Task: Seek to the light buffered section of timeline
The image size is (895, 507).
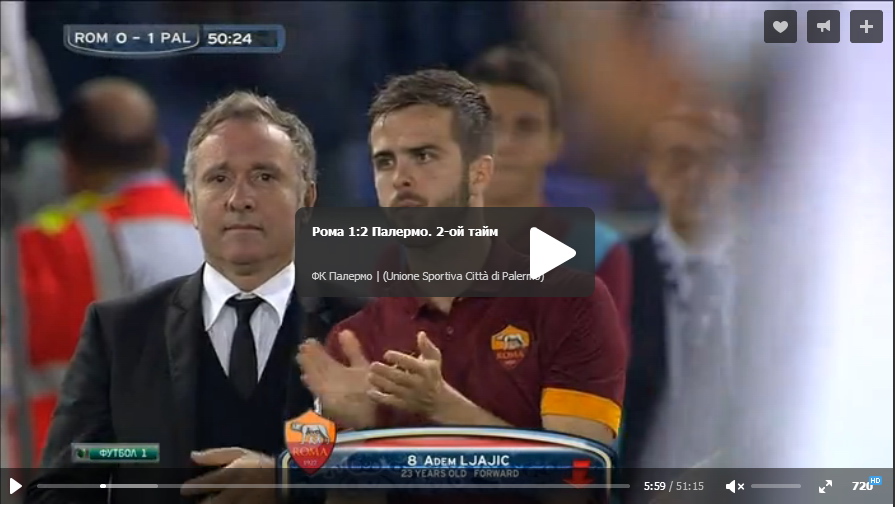Action: click(132, 486)
